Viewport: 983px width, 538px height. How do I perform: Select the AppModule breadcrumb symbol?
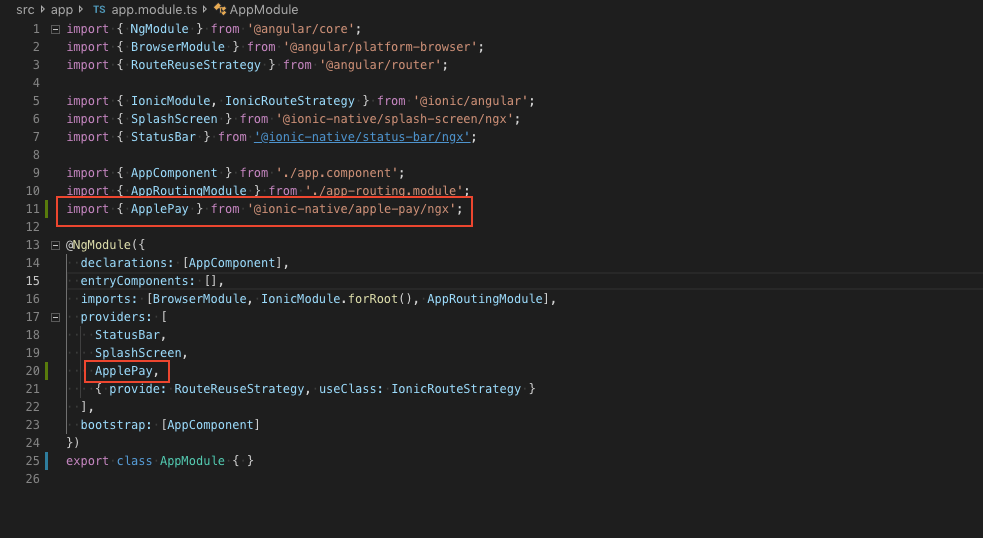click(264, 9)
